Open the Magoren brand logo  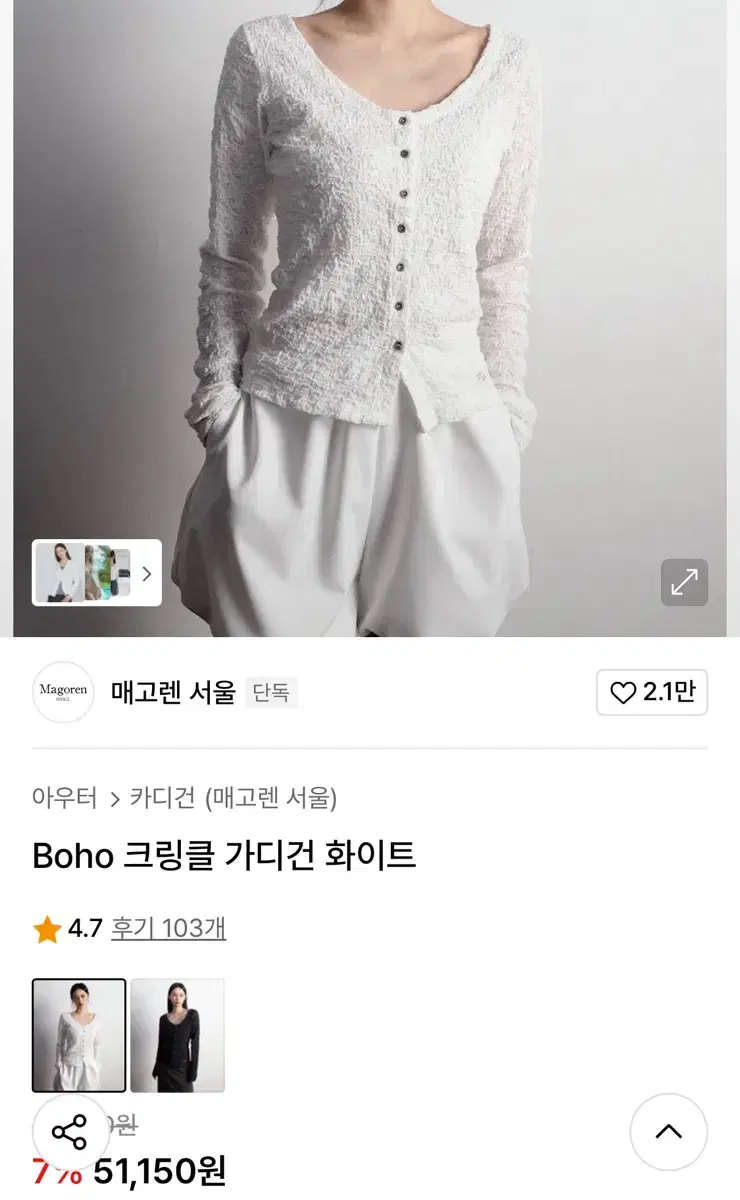coord(63,692)
